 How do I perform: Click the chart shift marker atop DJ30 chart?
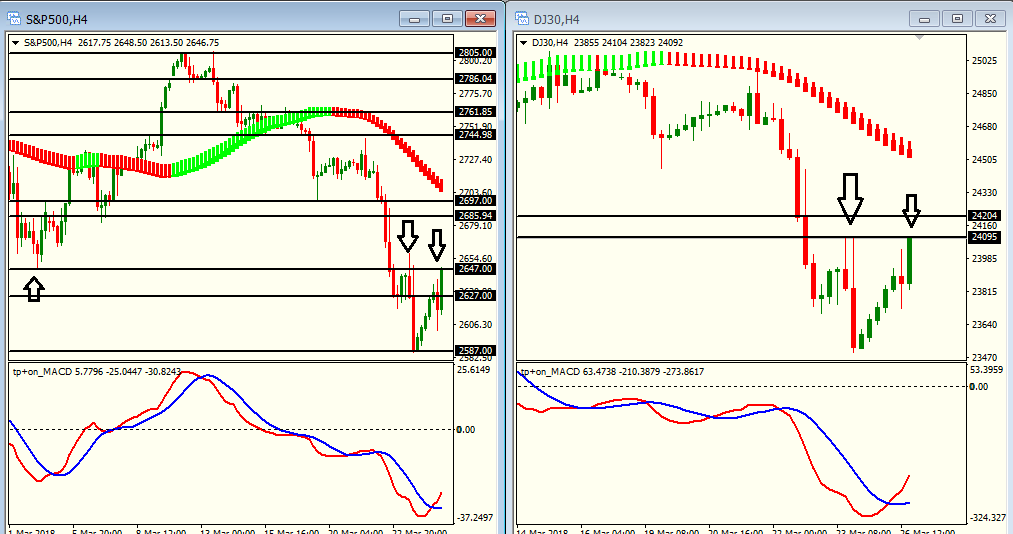tap(919, 38)
